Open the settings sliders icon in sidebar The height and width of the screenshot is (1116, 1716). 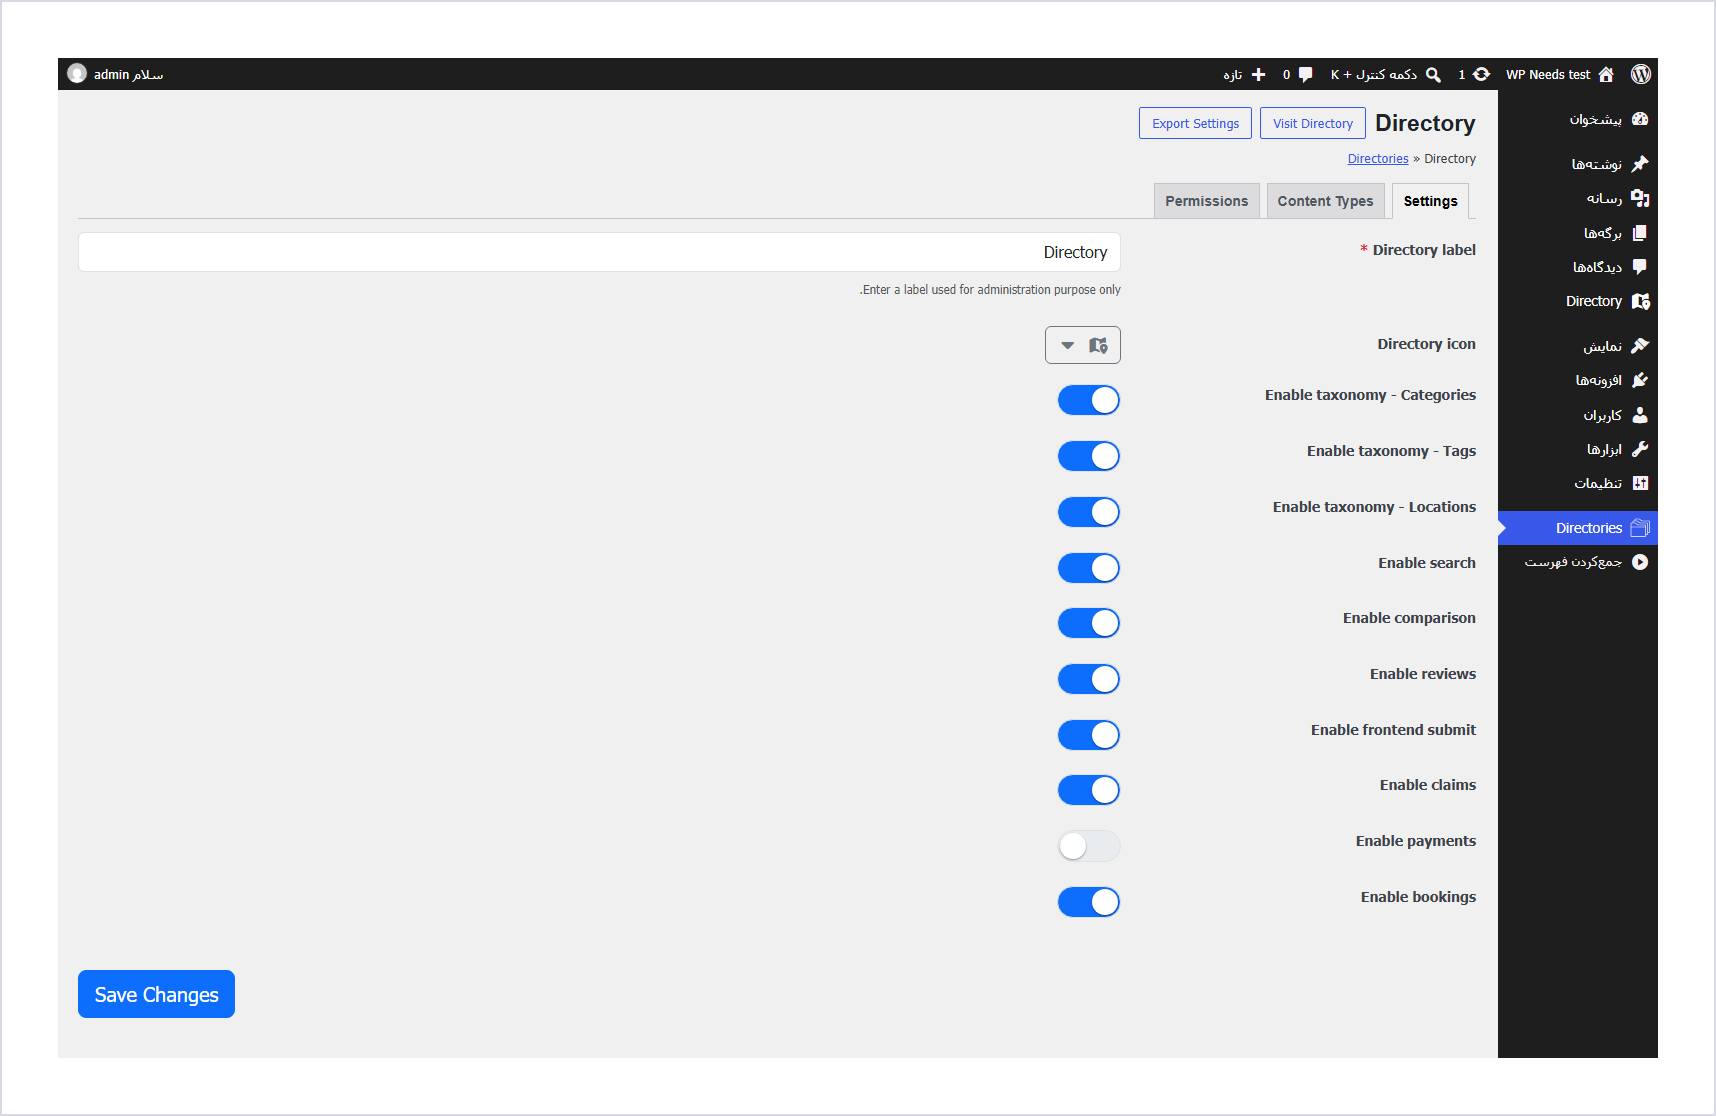pos(1640,483)
